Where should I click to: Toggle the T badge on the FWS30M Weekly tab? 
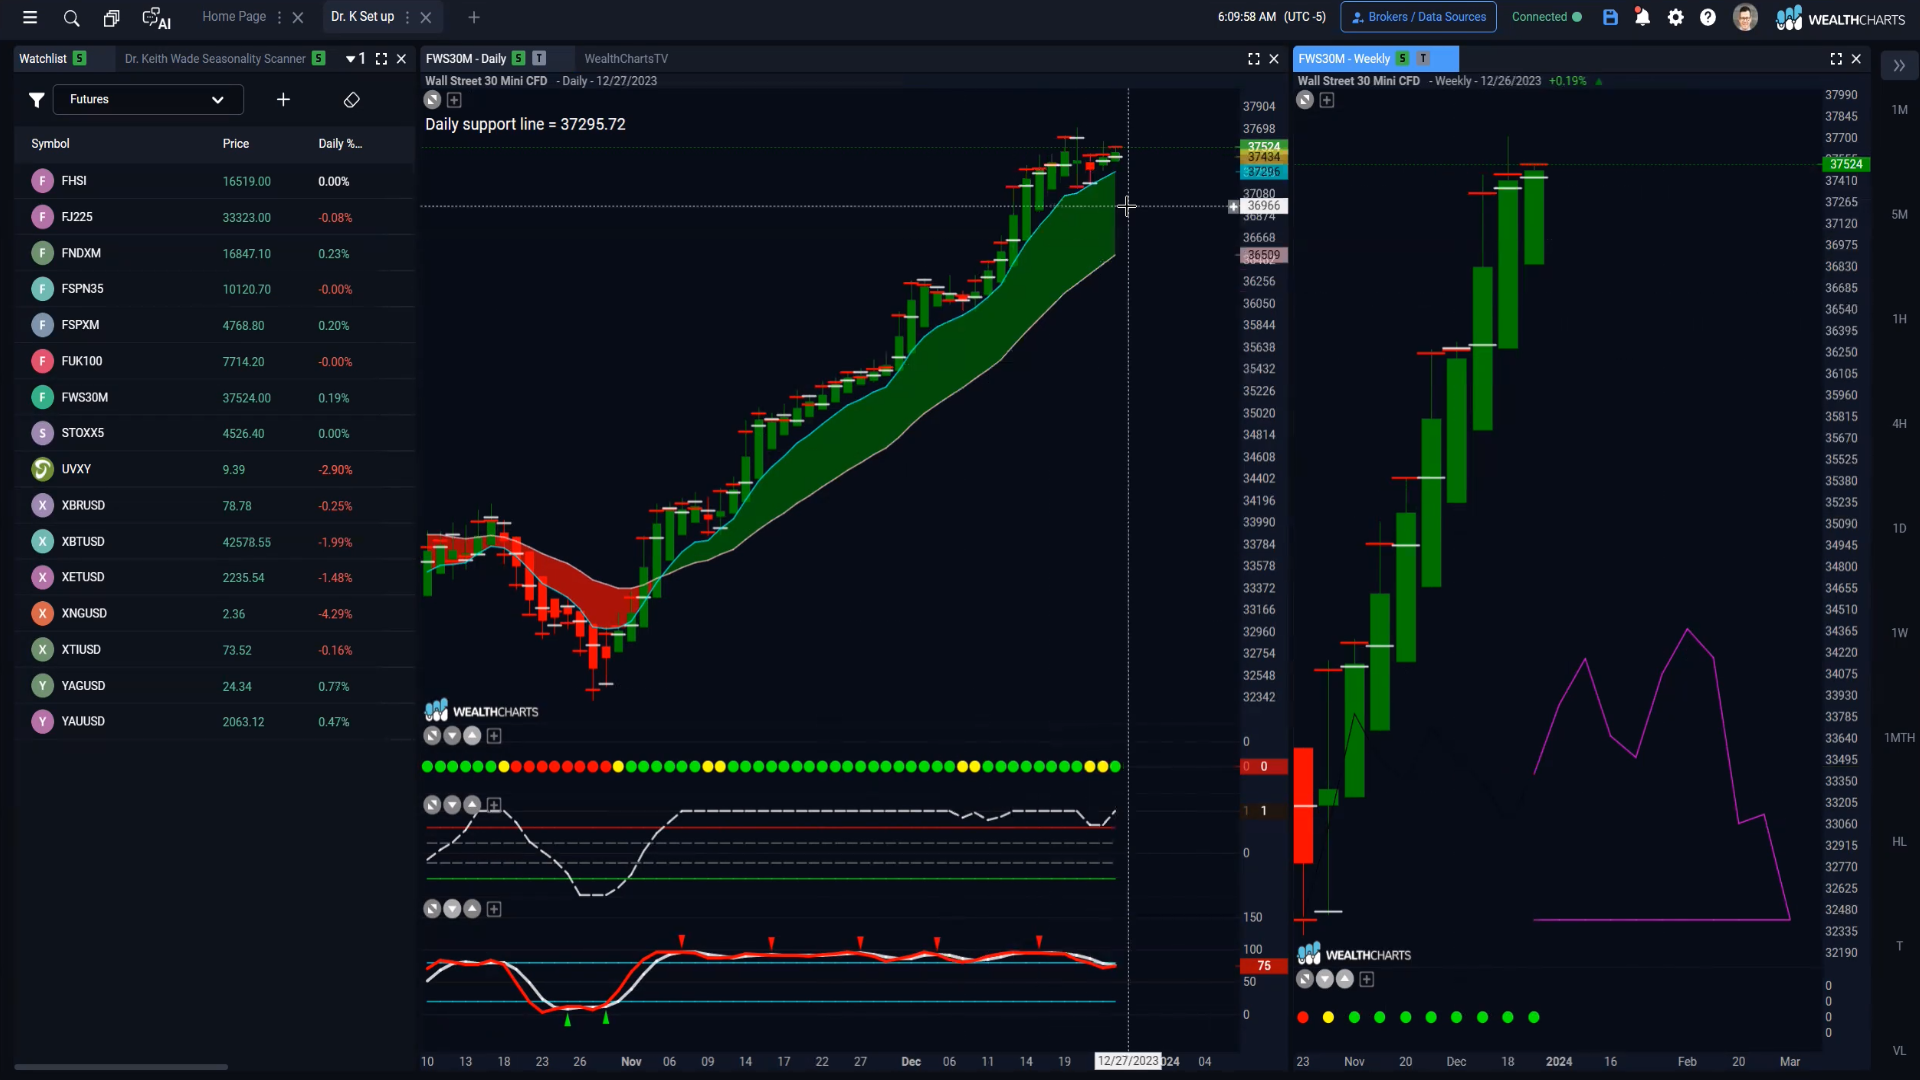point(1423,59)
